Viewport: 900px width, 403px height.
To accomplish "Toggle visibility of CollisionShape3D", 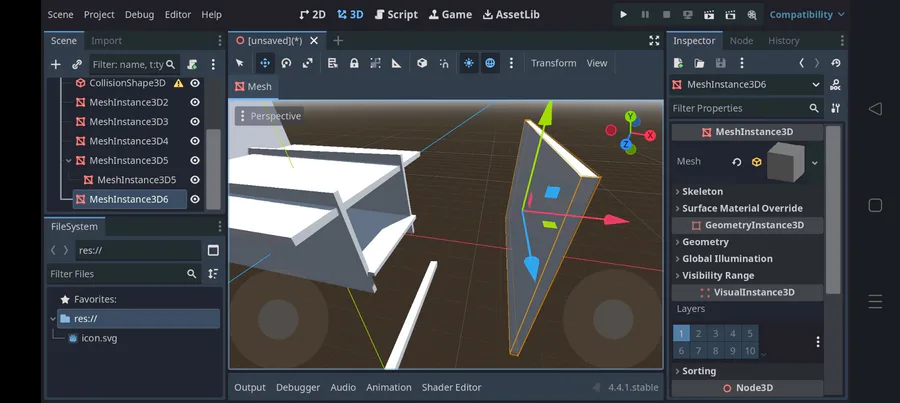I will point(195,83).
